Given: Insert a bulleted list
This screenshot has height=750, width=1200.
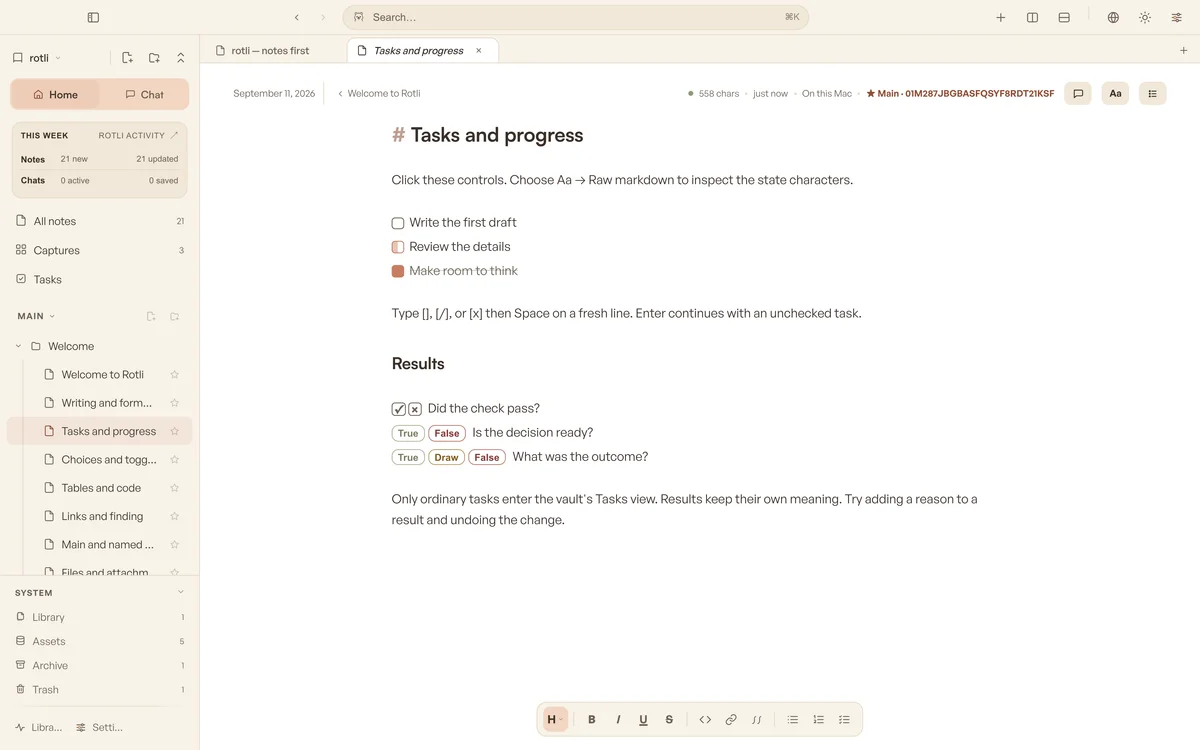Looking at the screenshot, I should click(793, 719).
